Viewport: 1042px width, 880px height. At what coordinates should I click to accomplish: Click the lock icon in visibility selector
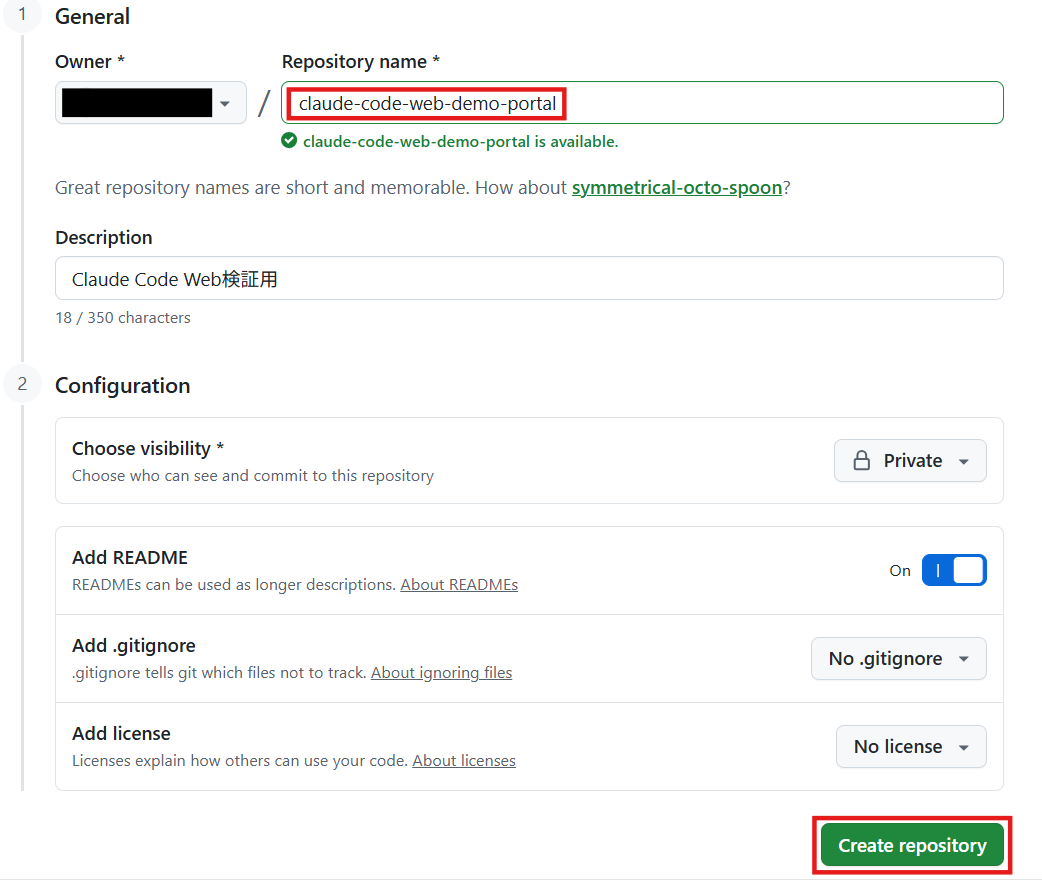coord(861,461)
